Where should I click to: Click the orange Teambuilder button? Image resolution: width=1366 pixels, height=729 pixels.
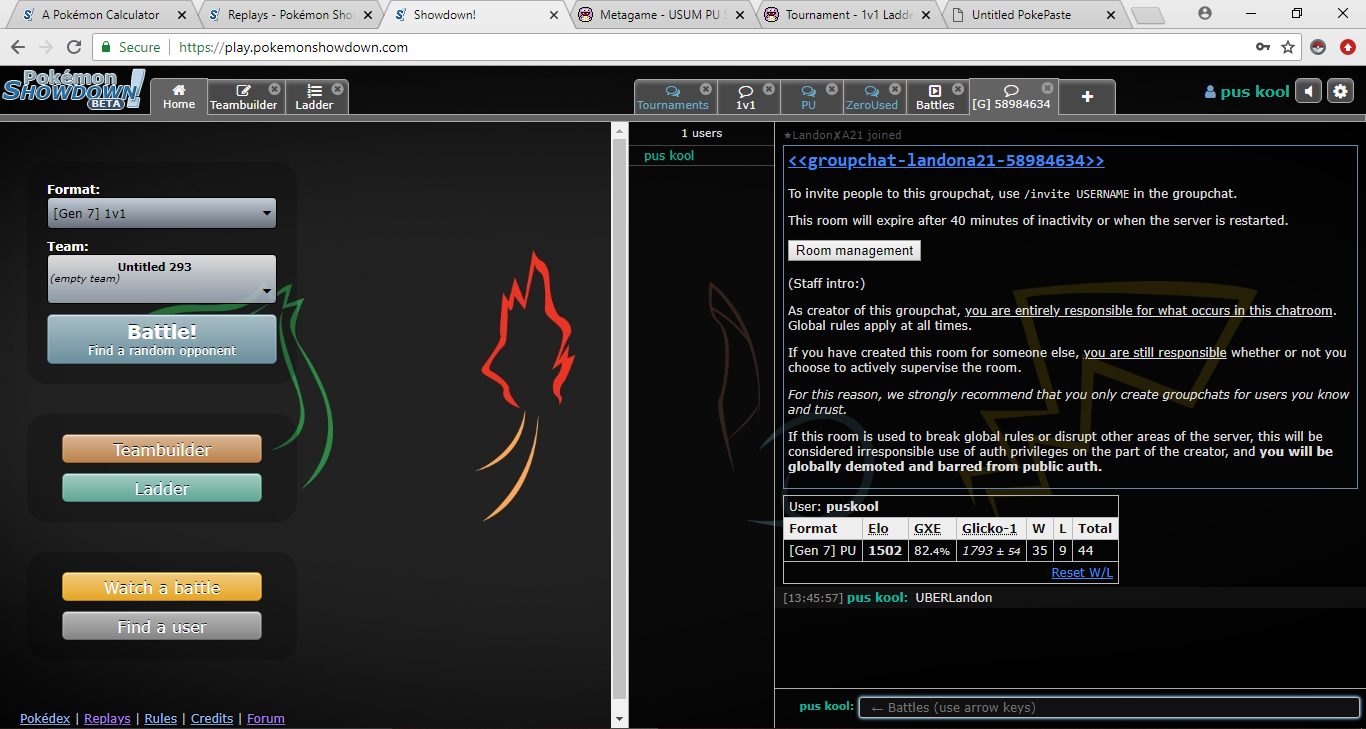coord(162,449)
